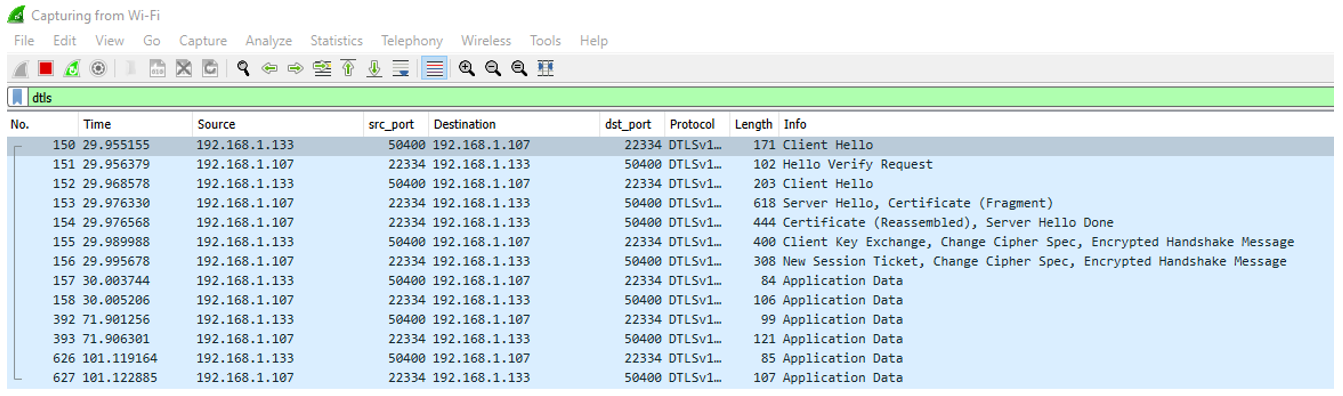This screenshot has width=1343, height=396.
Task: Go to next packet in history (right arrow)
Action: pos(295,68)
